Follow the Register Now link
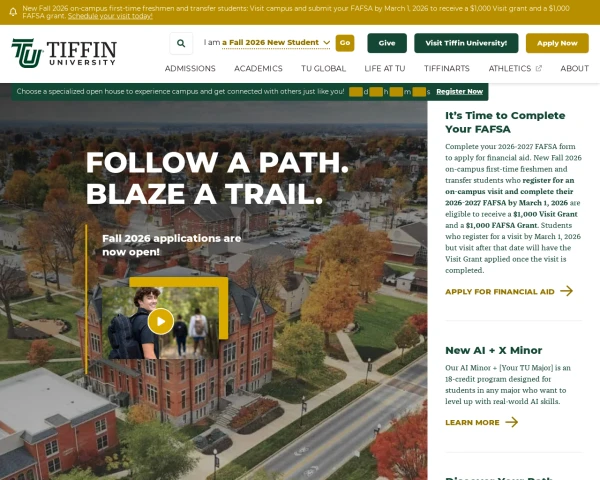The image size is (600, 480). tap(460, 91)
